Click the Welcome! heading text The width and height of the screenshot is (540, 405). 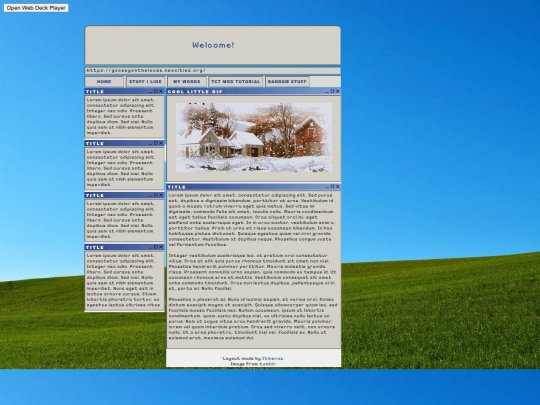(x=213, y=45)
